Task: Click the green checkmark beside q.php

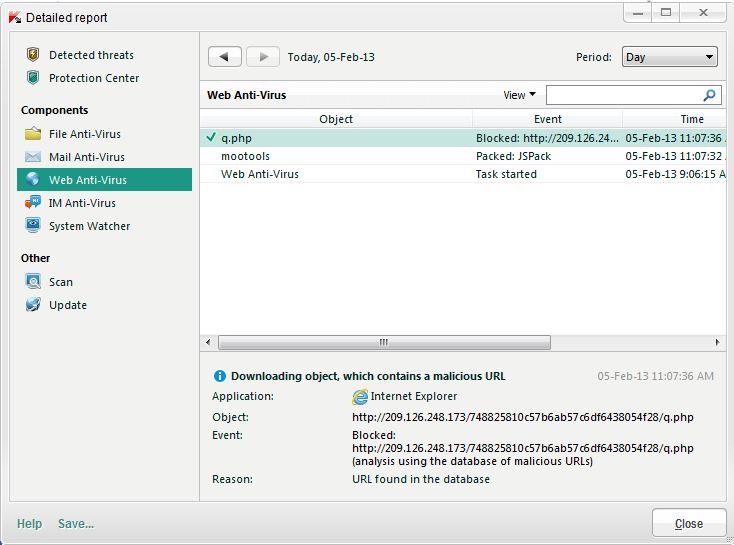Action: [211, 137]
